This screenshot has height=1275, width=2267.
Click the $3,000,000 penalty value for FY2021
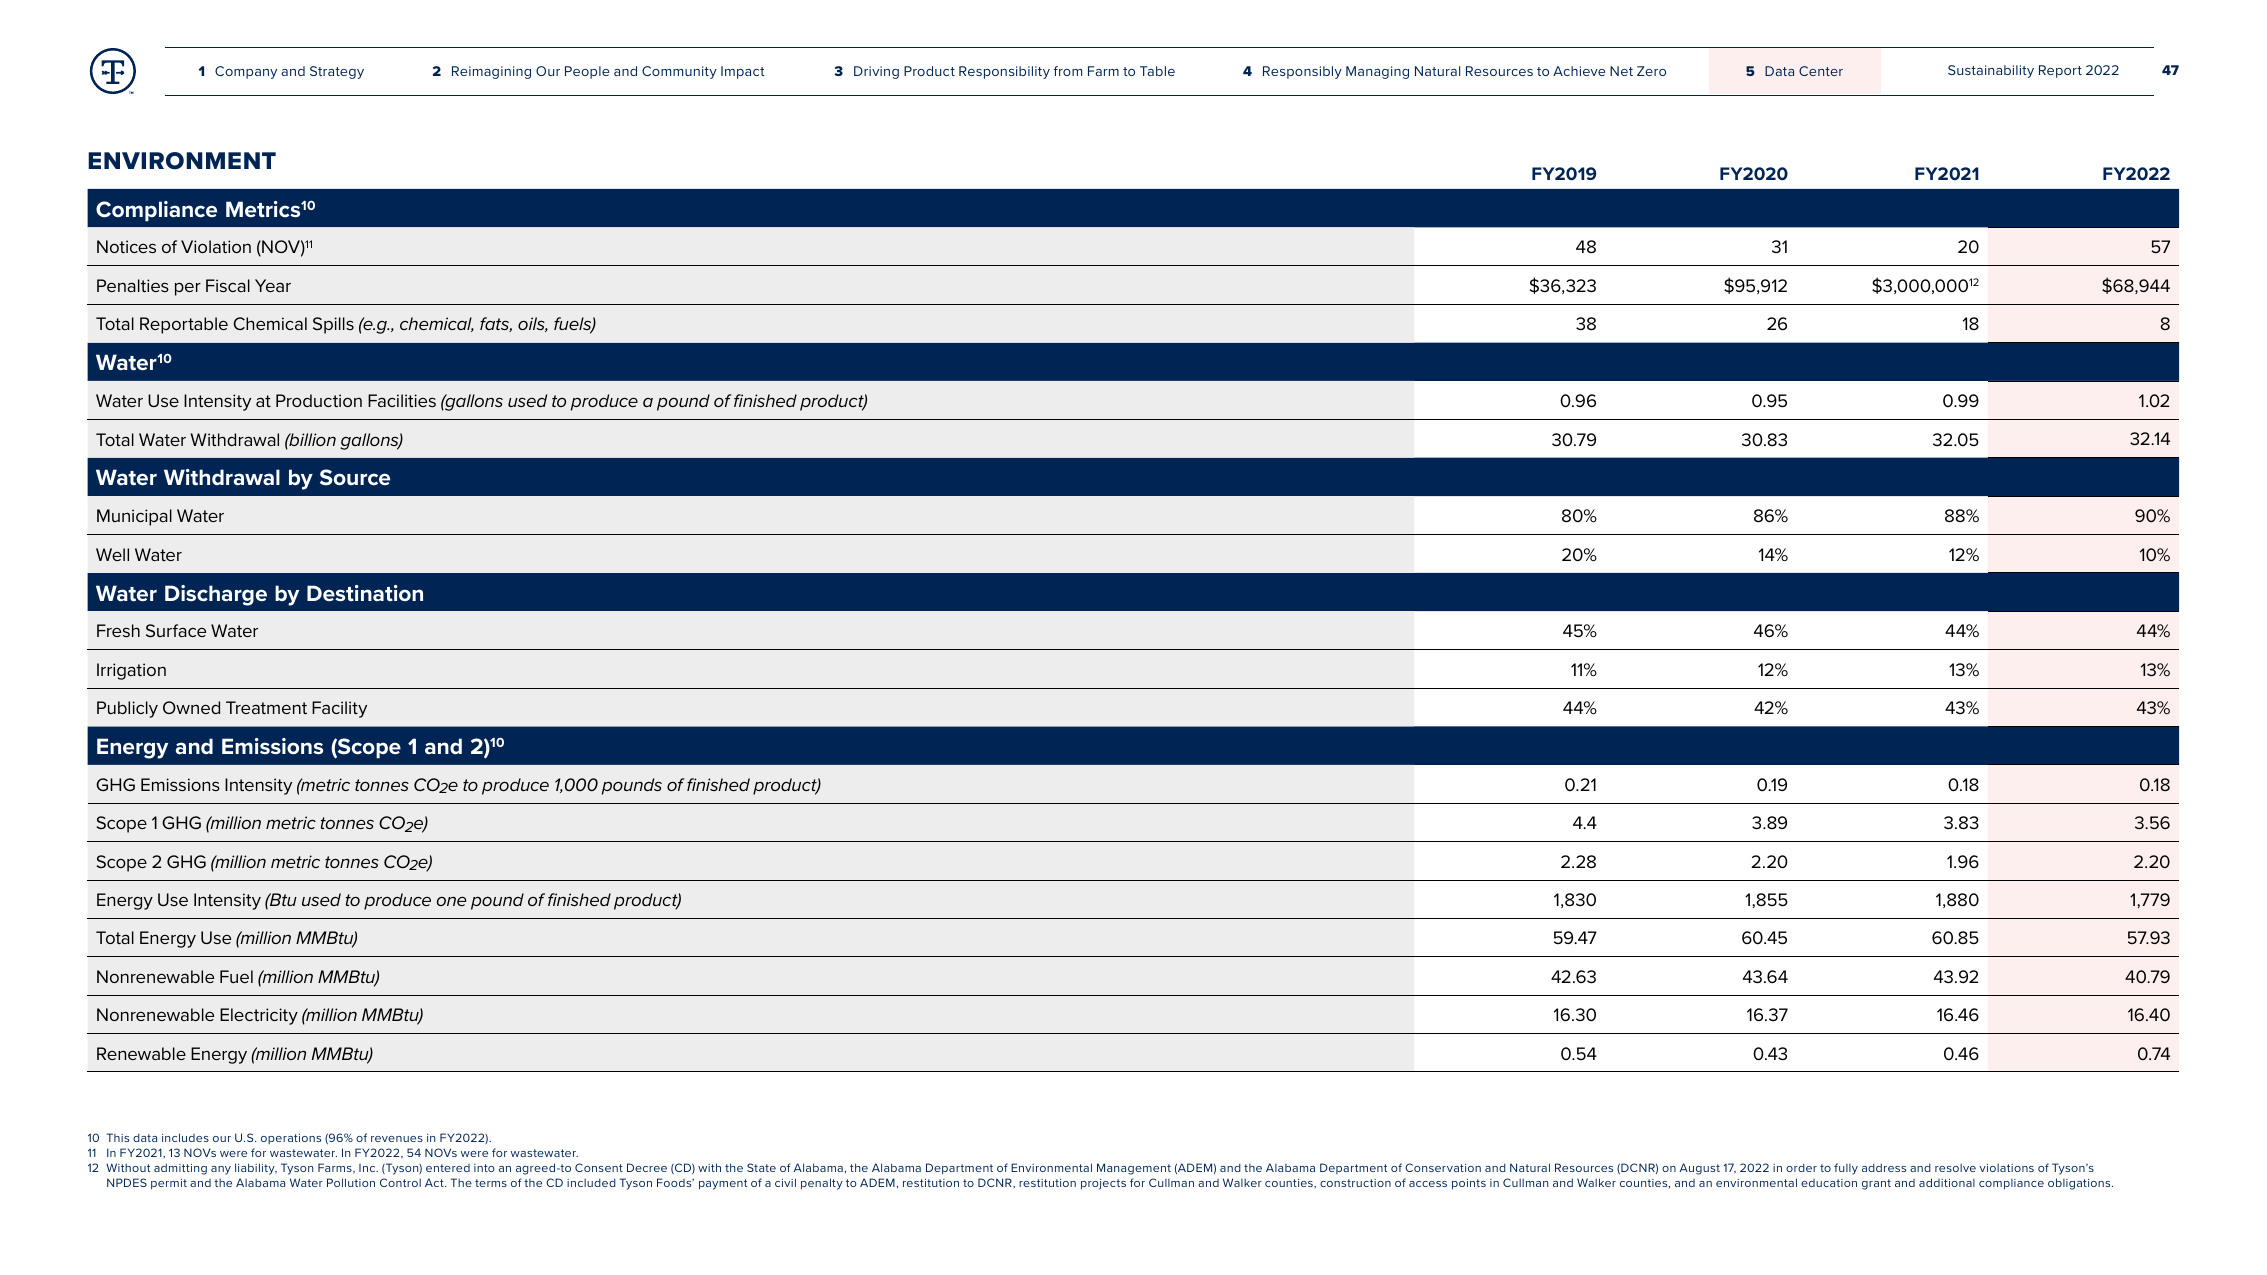tap(1925, 286)
